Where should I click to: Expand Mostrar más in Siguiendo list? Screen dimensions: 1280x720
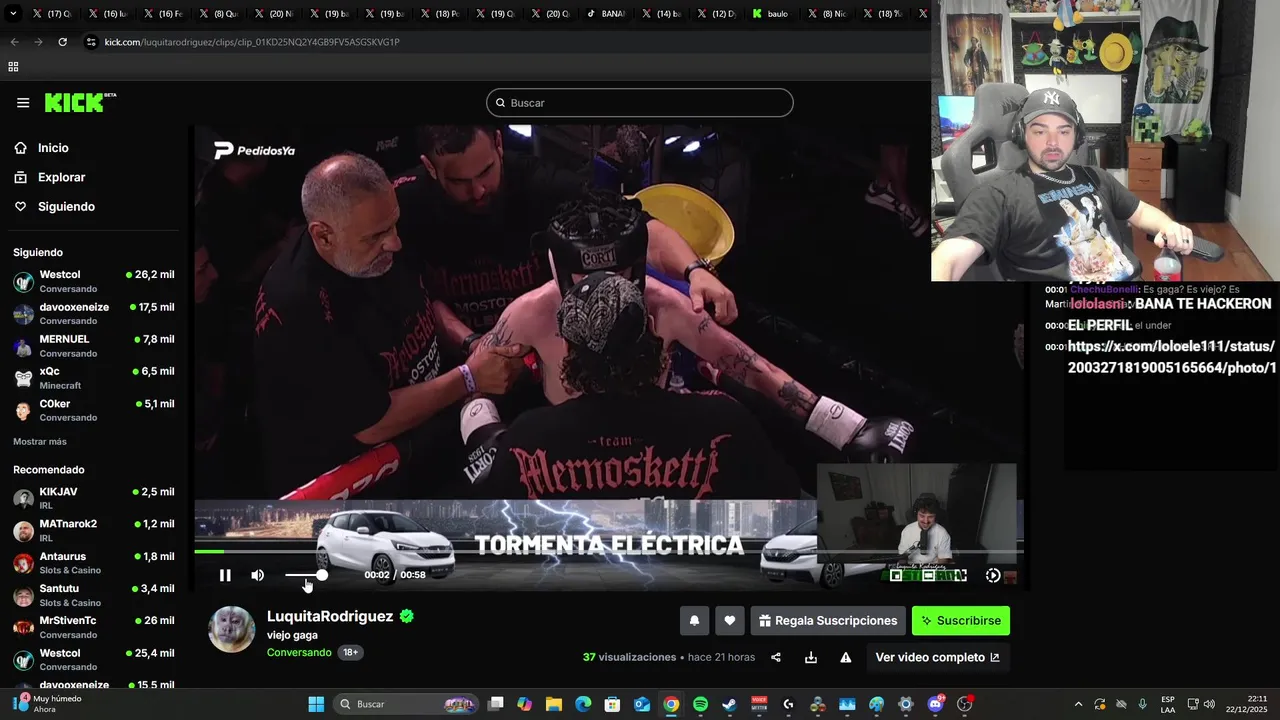(x=40, y=442)
